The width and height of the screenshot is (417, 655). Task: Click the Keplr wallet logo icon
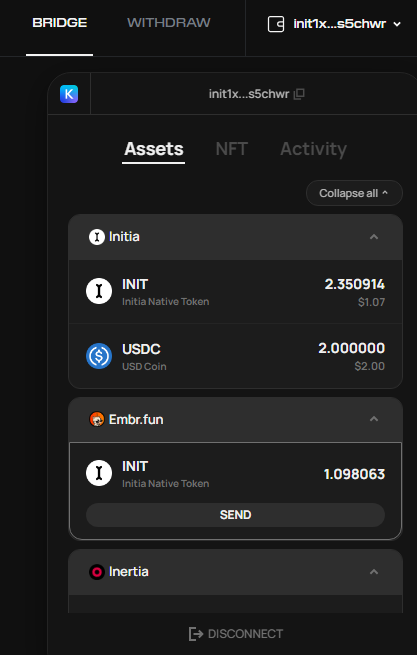(x=69, y=94)
